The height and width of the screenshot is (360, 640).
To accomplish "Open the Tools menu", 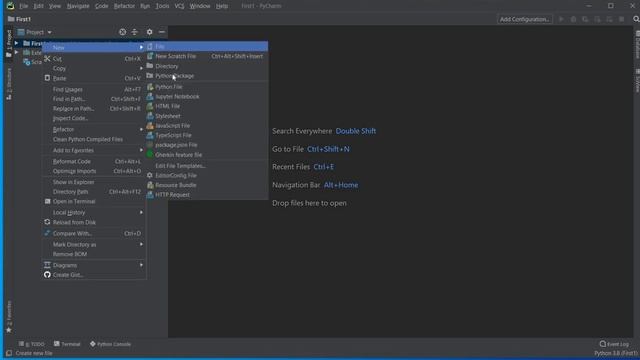I will [162, 6].
